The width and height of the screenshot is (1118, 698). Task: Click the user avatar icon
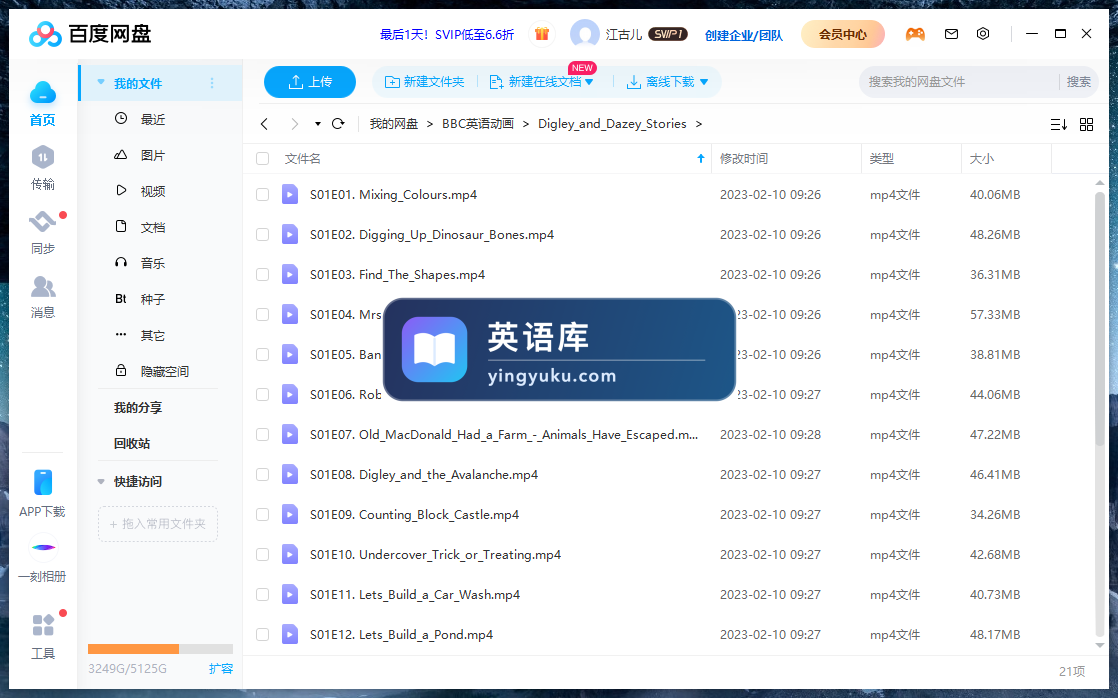[585, 34]
